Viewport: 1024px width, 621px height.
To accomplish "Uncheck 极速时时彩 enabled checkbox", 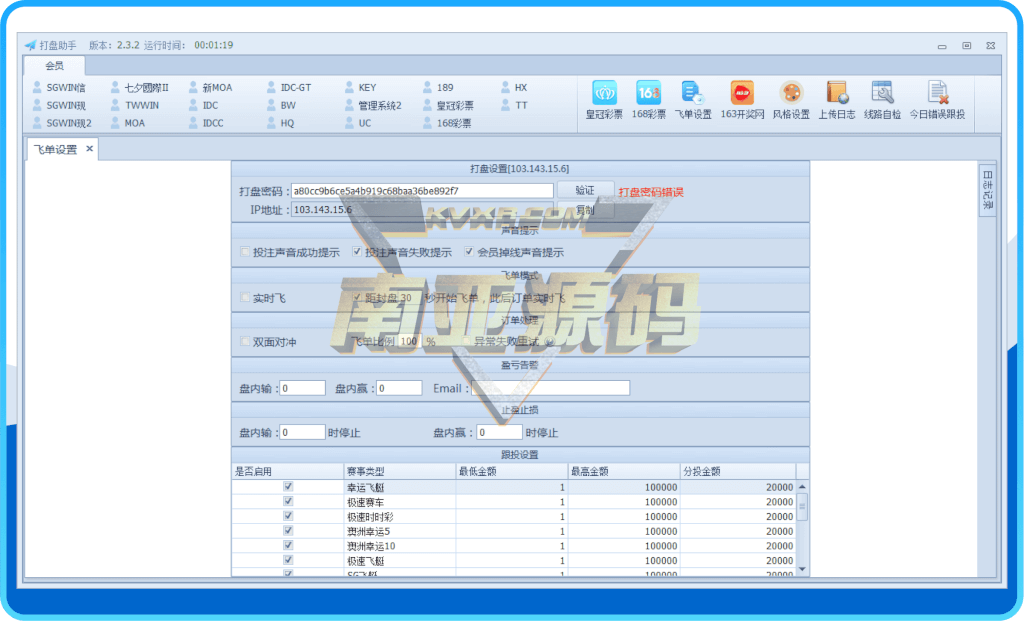I will (x=288, y=516).
